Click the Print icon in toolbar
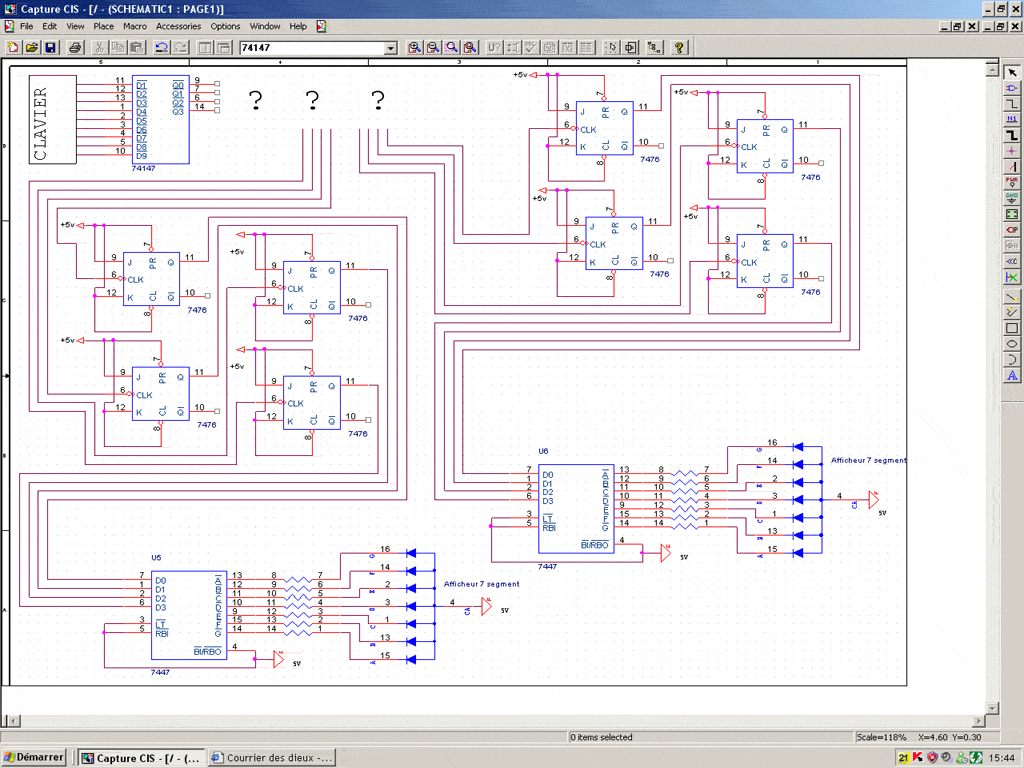The width and height of the screenshot is (1024, 768). pyautogui.click(x=75, y=48)
